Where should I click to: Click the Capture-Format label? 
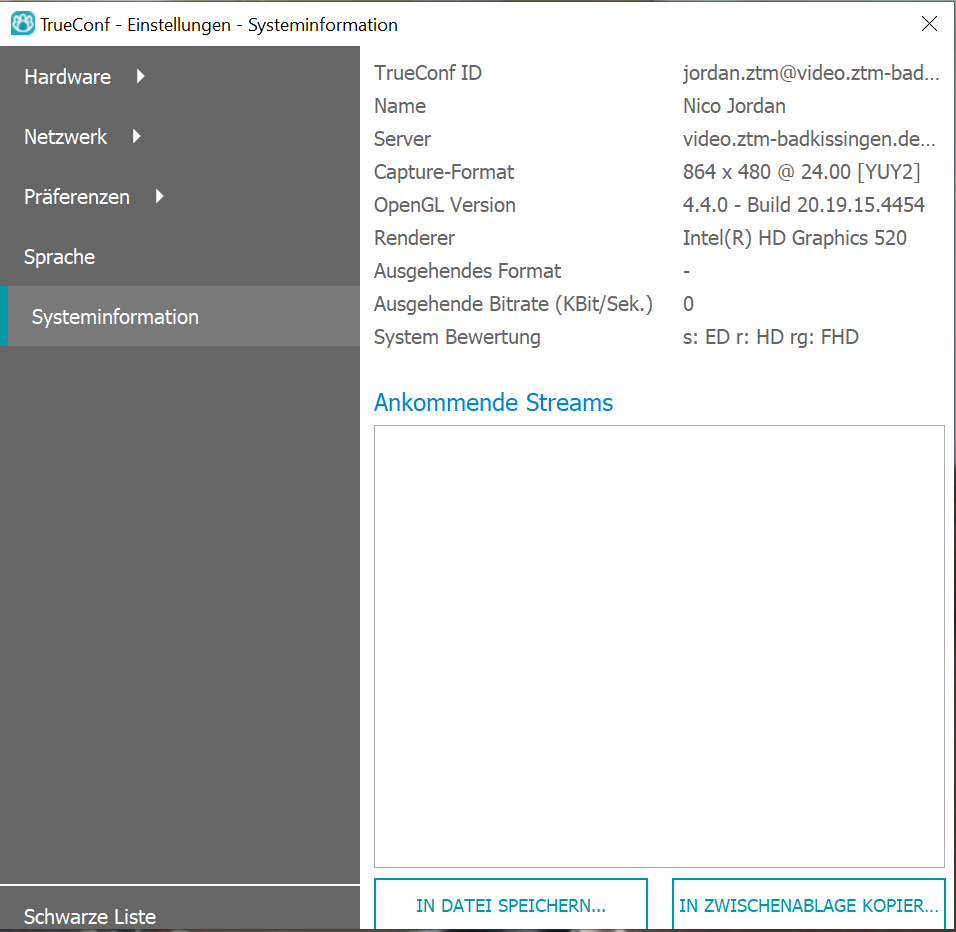click(444, 172)
